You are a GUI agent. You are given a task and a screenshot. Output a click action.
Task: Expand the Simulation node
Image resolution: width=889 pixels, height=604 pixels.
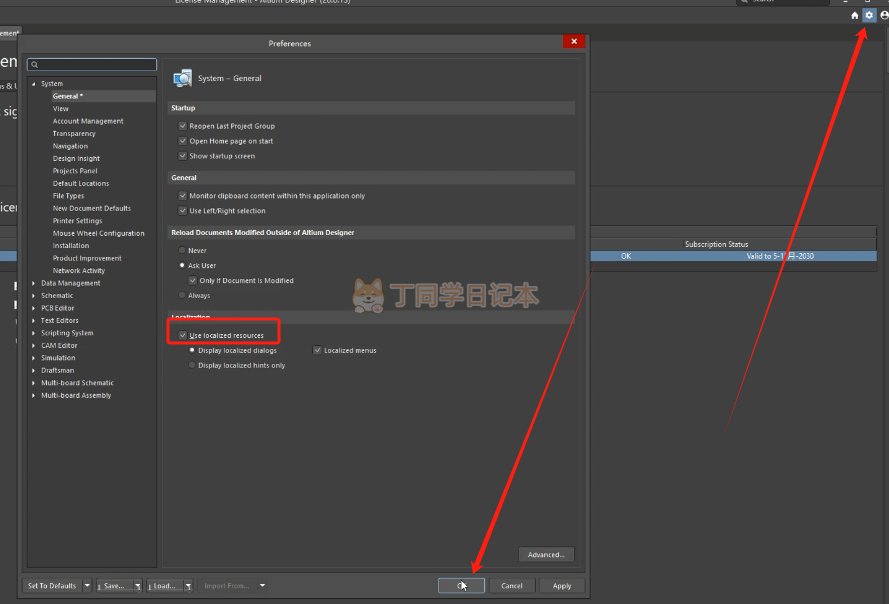coord(33,358)
